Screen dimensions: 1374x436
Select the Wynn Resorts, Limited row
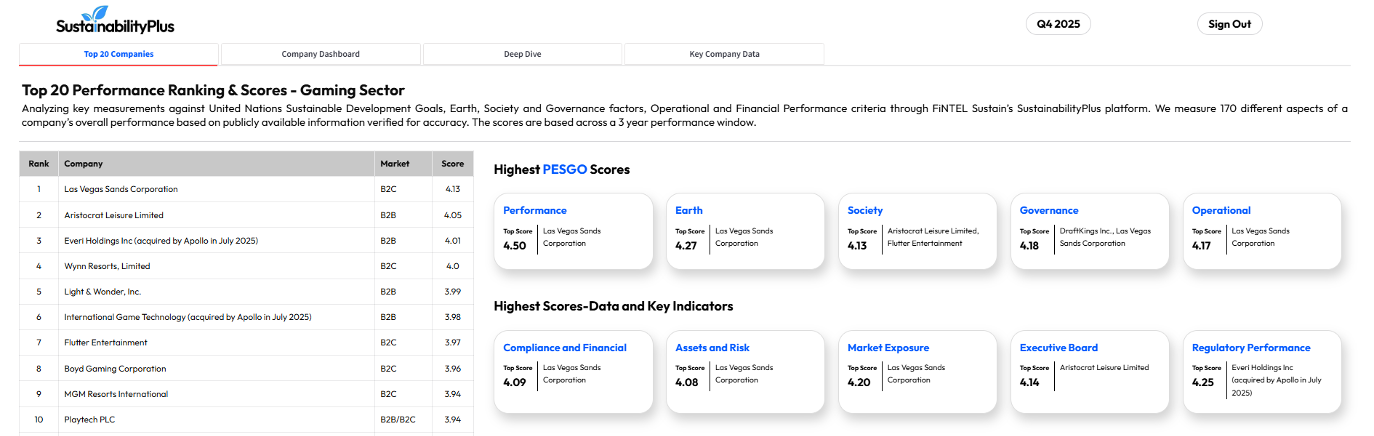click(x=107, y=266)
